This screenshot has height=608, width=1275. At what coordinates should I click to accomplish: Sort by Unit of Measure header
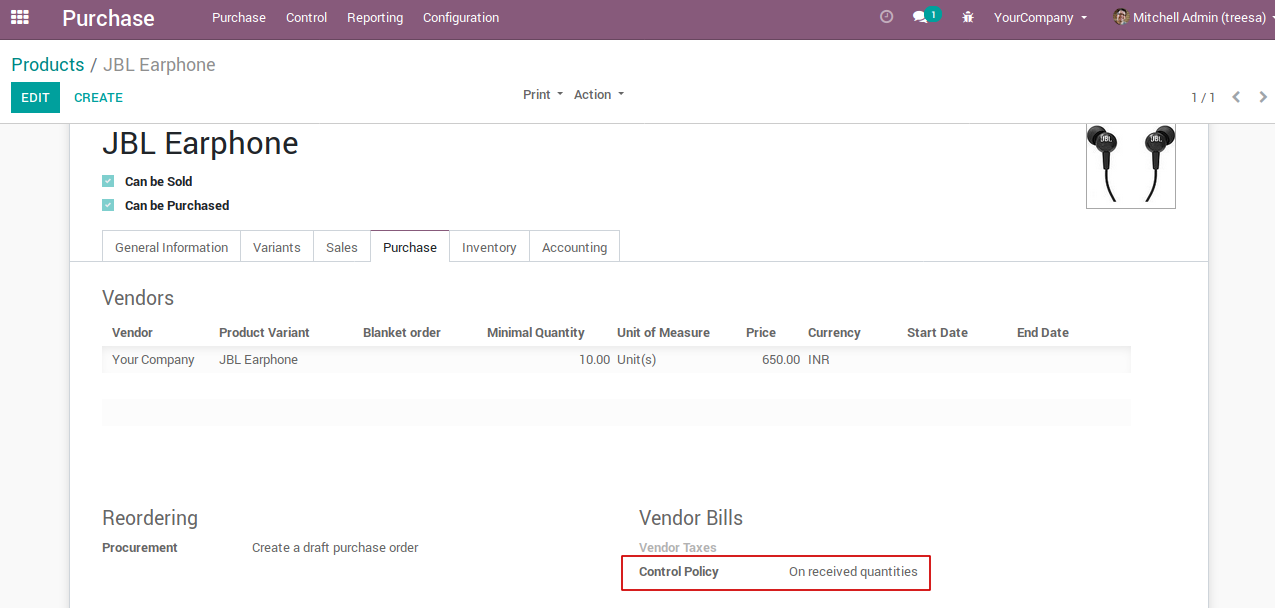663,332
